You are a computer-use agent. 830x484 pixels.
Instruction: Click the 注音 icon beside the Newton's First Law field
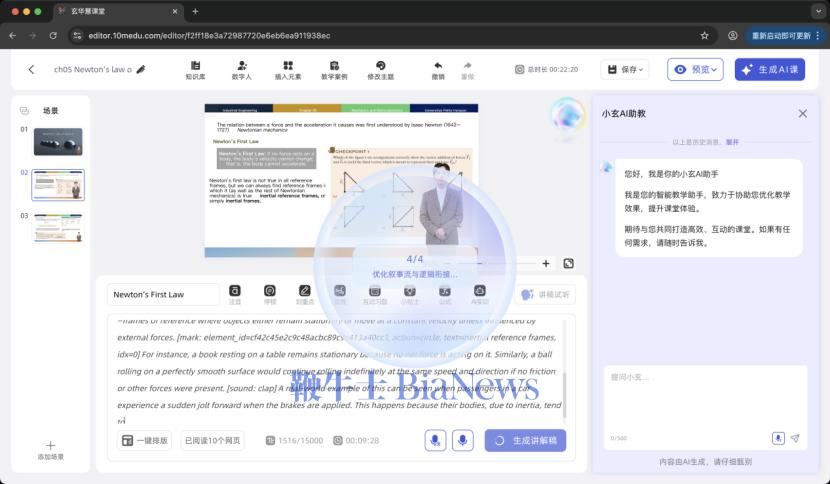click(x=234, y=291)
